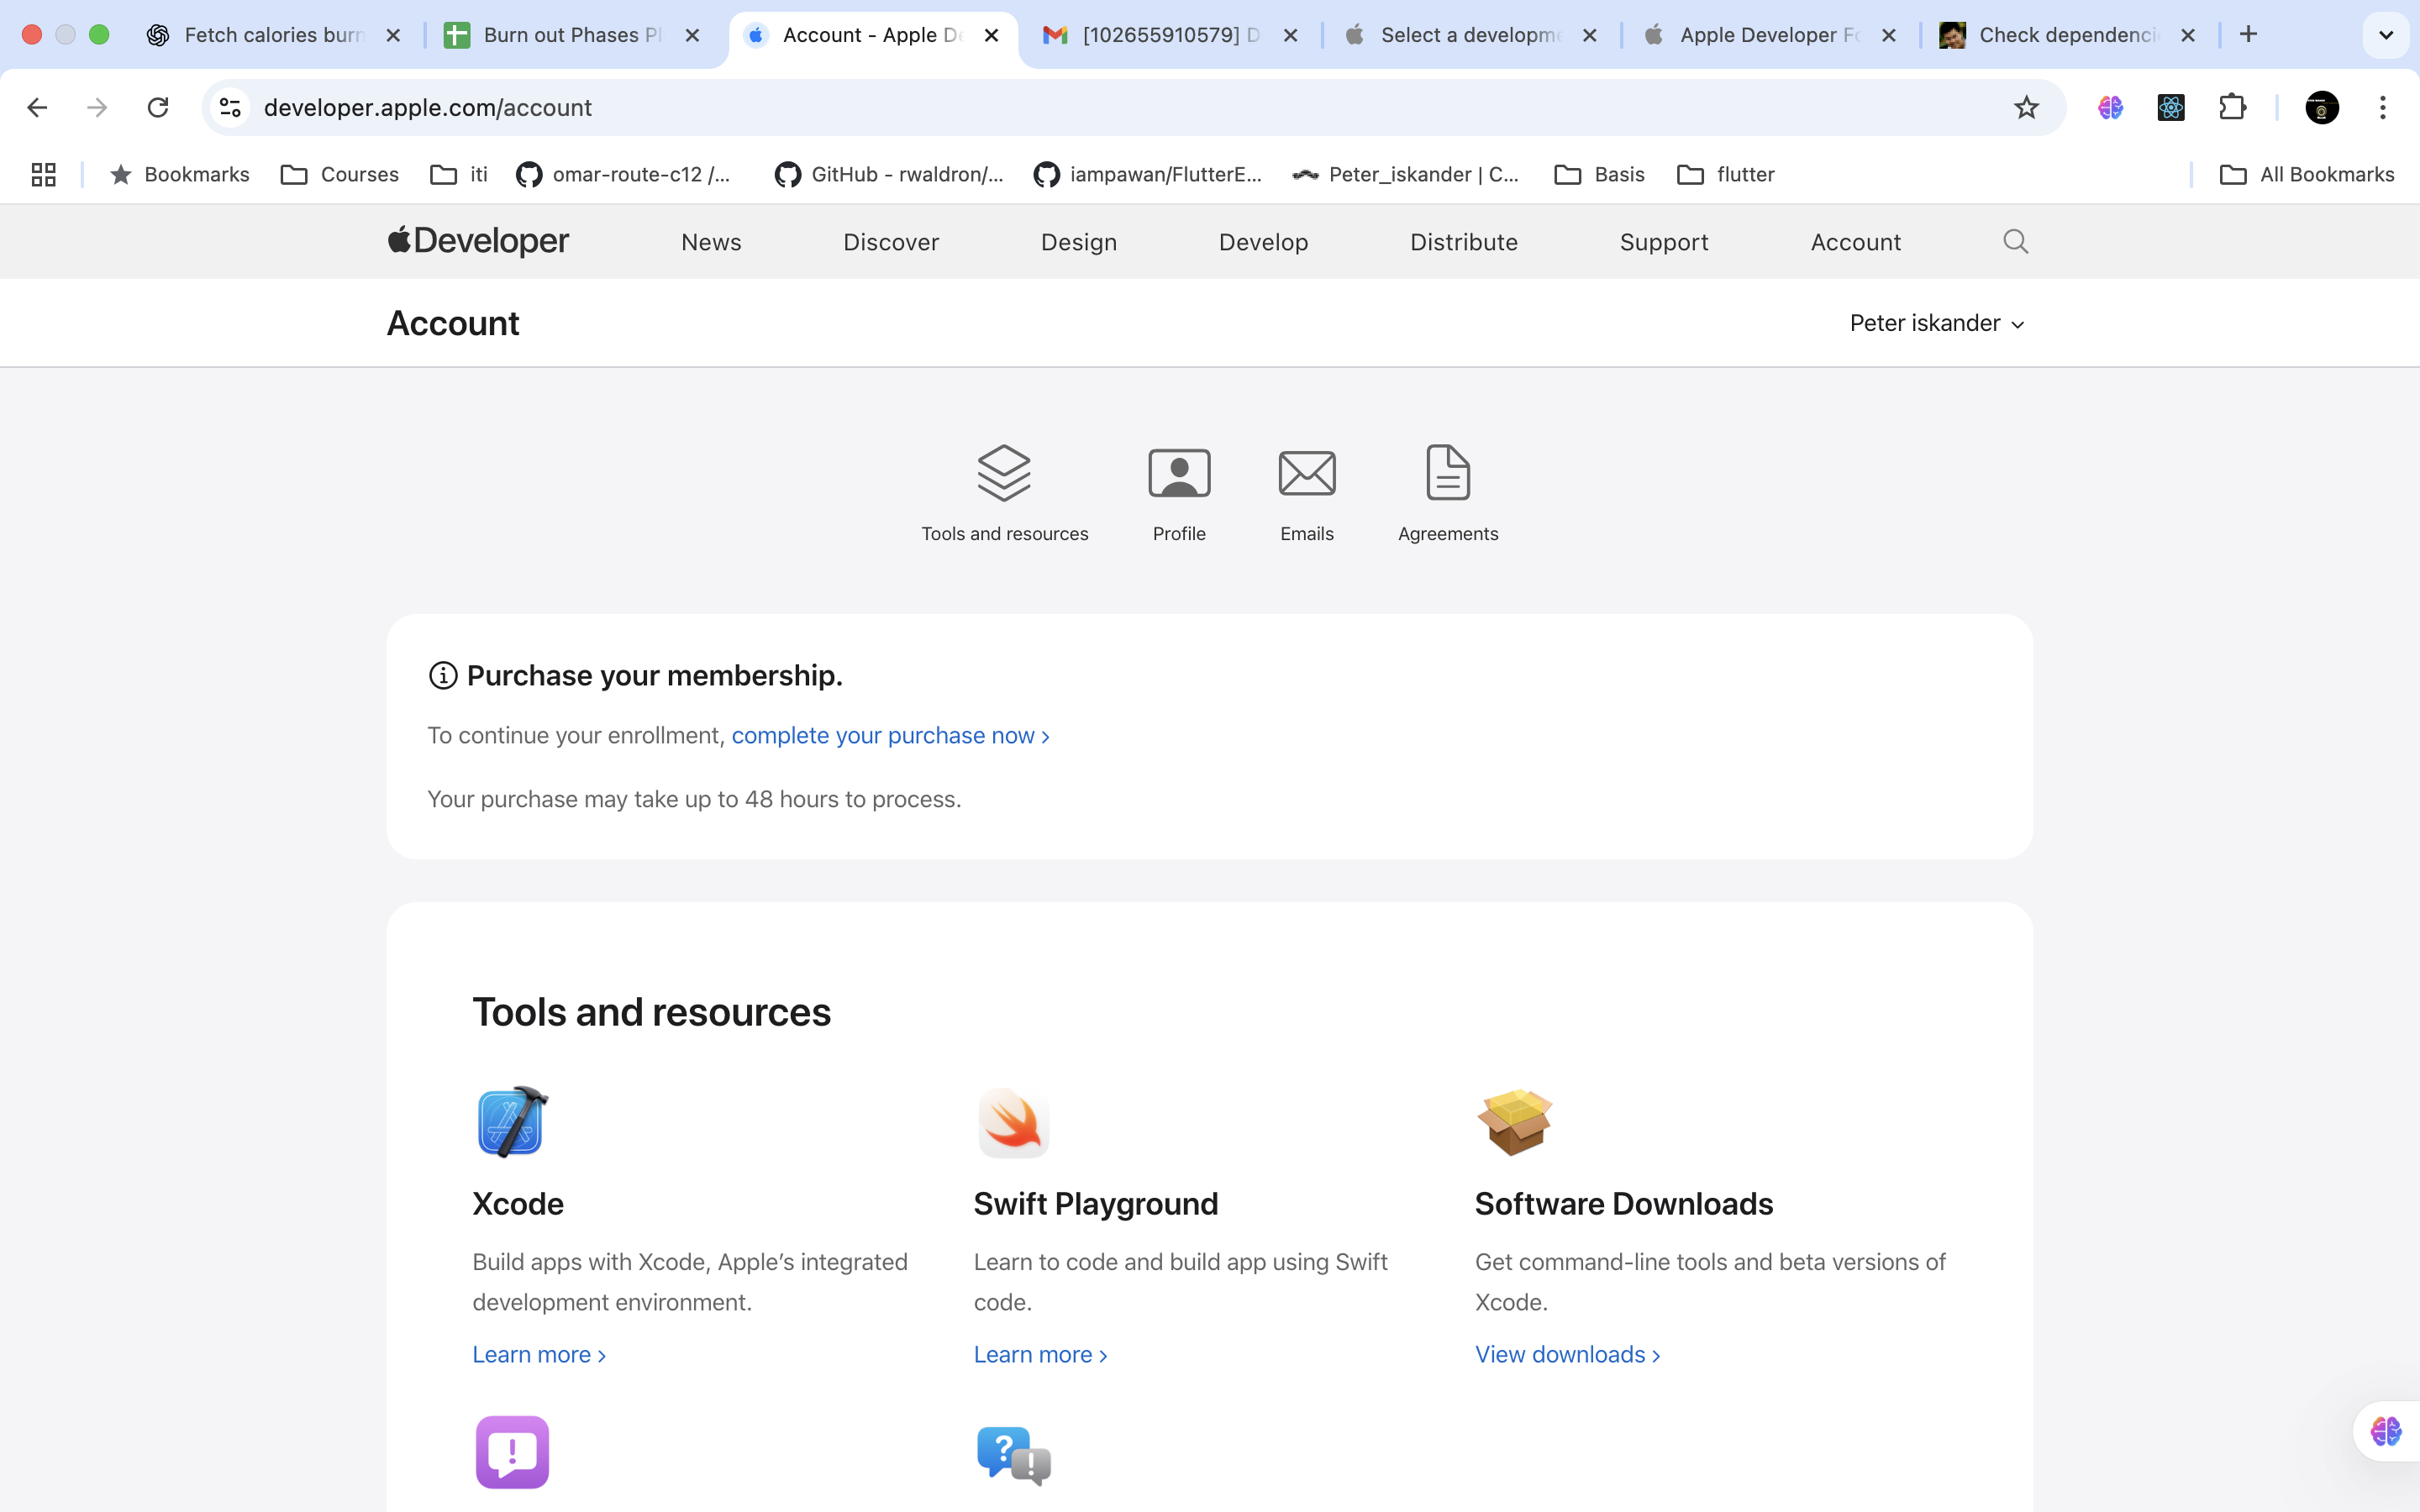Viewport: 2420px width, 1512px height.
Task: Click the Purchase your membership info icon
Action: tap(443, 676)
